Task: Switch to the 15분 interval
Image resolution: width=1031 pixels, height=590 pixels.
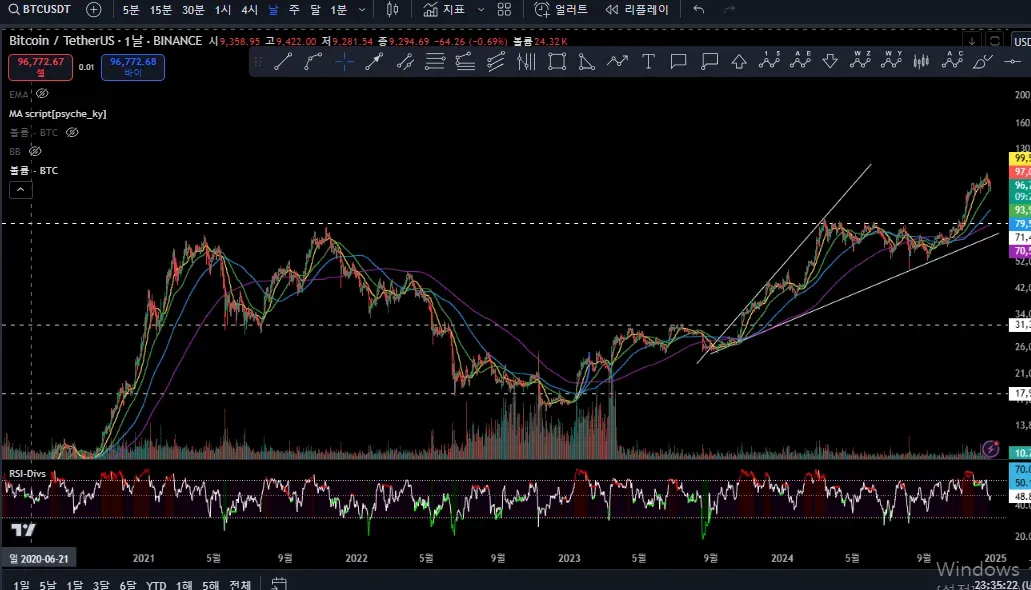Action: pyautogui.click(x=160, y=10)
